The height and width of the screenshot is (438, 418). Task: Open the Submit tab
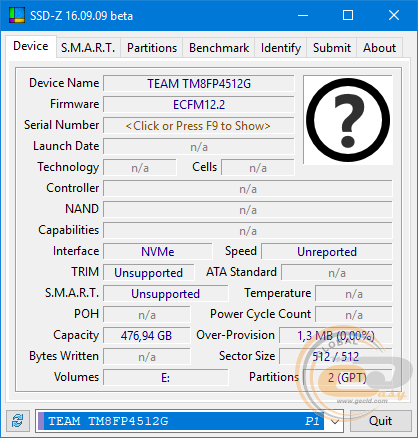point(332,48)
